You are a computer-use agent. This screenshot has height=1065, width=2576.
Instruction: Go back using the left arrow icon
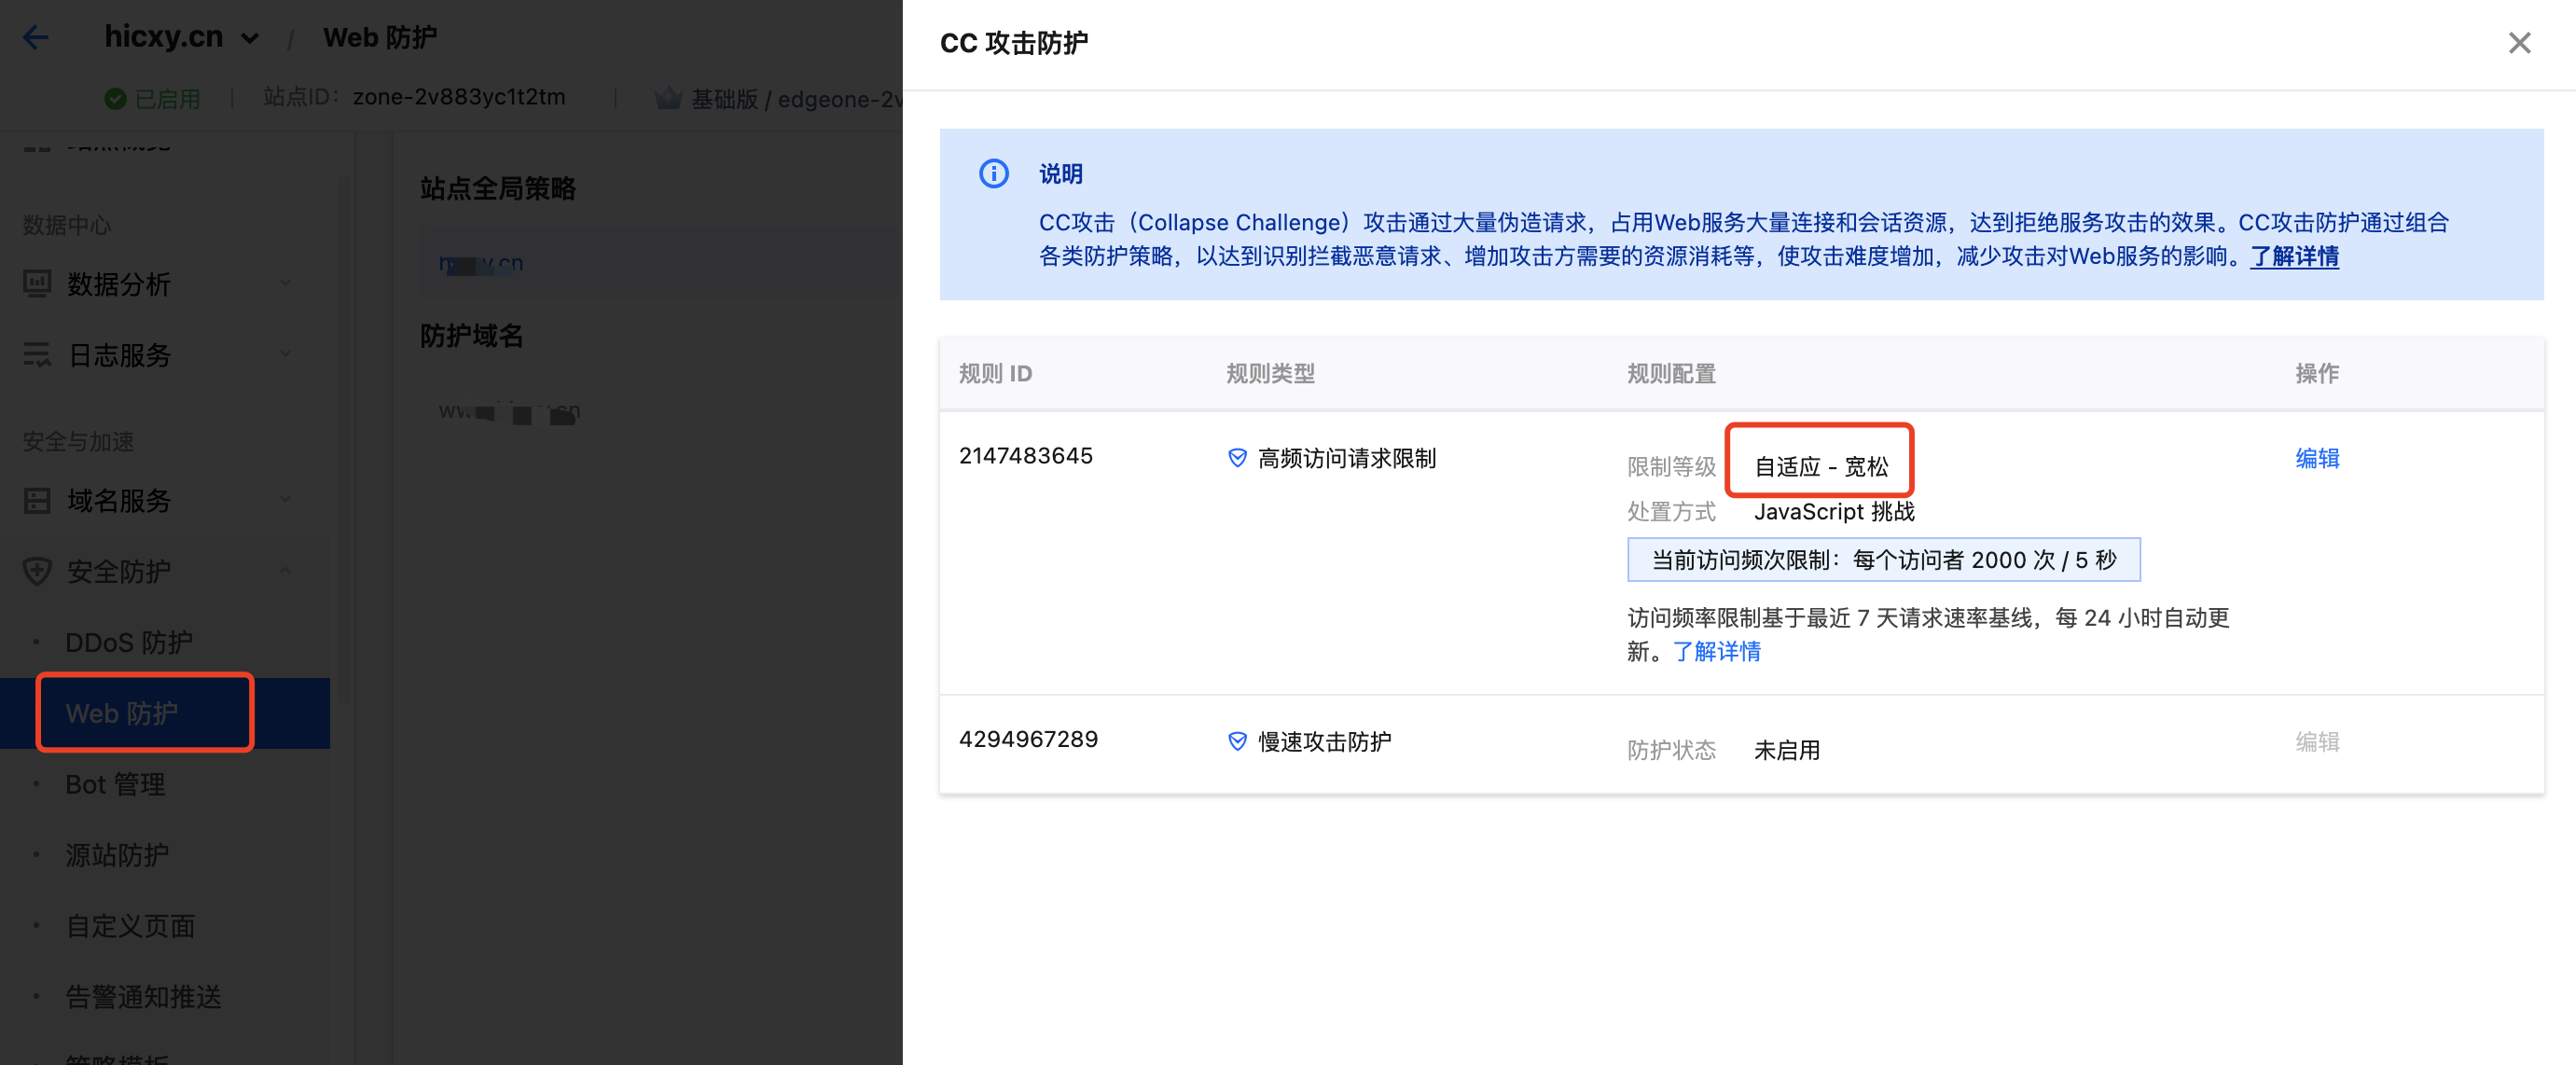tap(36, 38)
